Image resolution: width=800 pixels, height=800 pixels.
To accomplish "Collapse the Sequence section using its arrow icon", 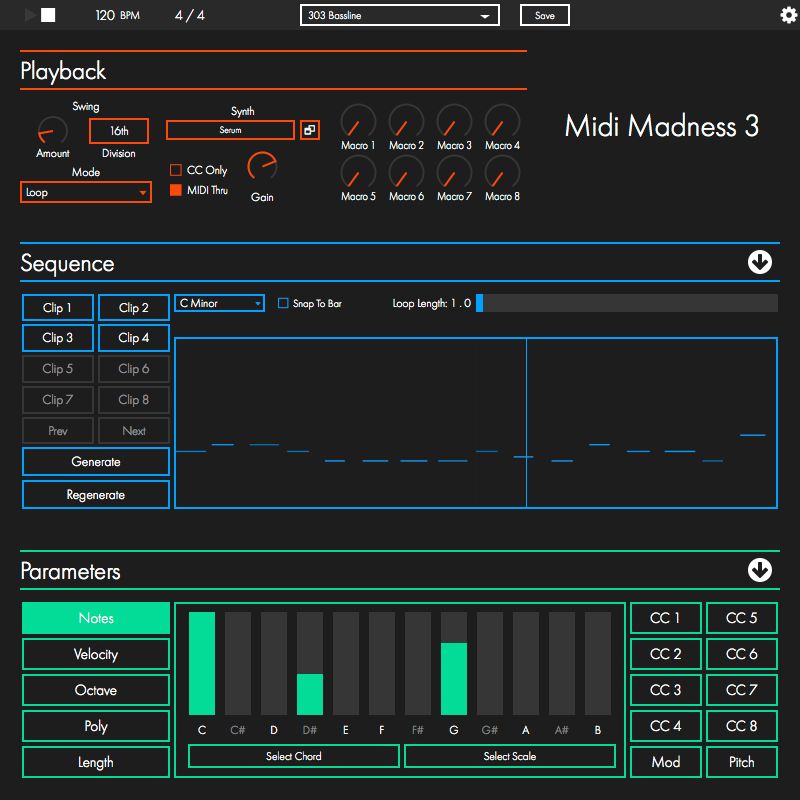I will coord(760,262).
